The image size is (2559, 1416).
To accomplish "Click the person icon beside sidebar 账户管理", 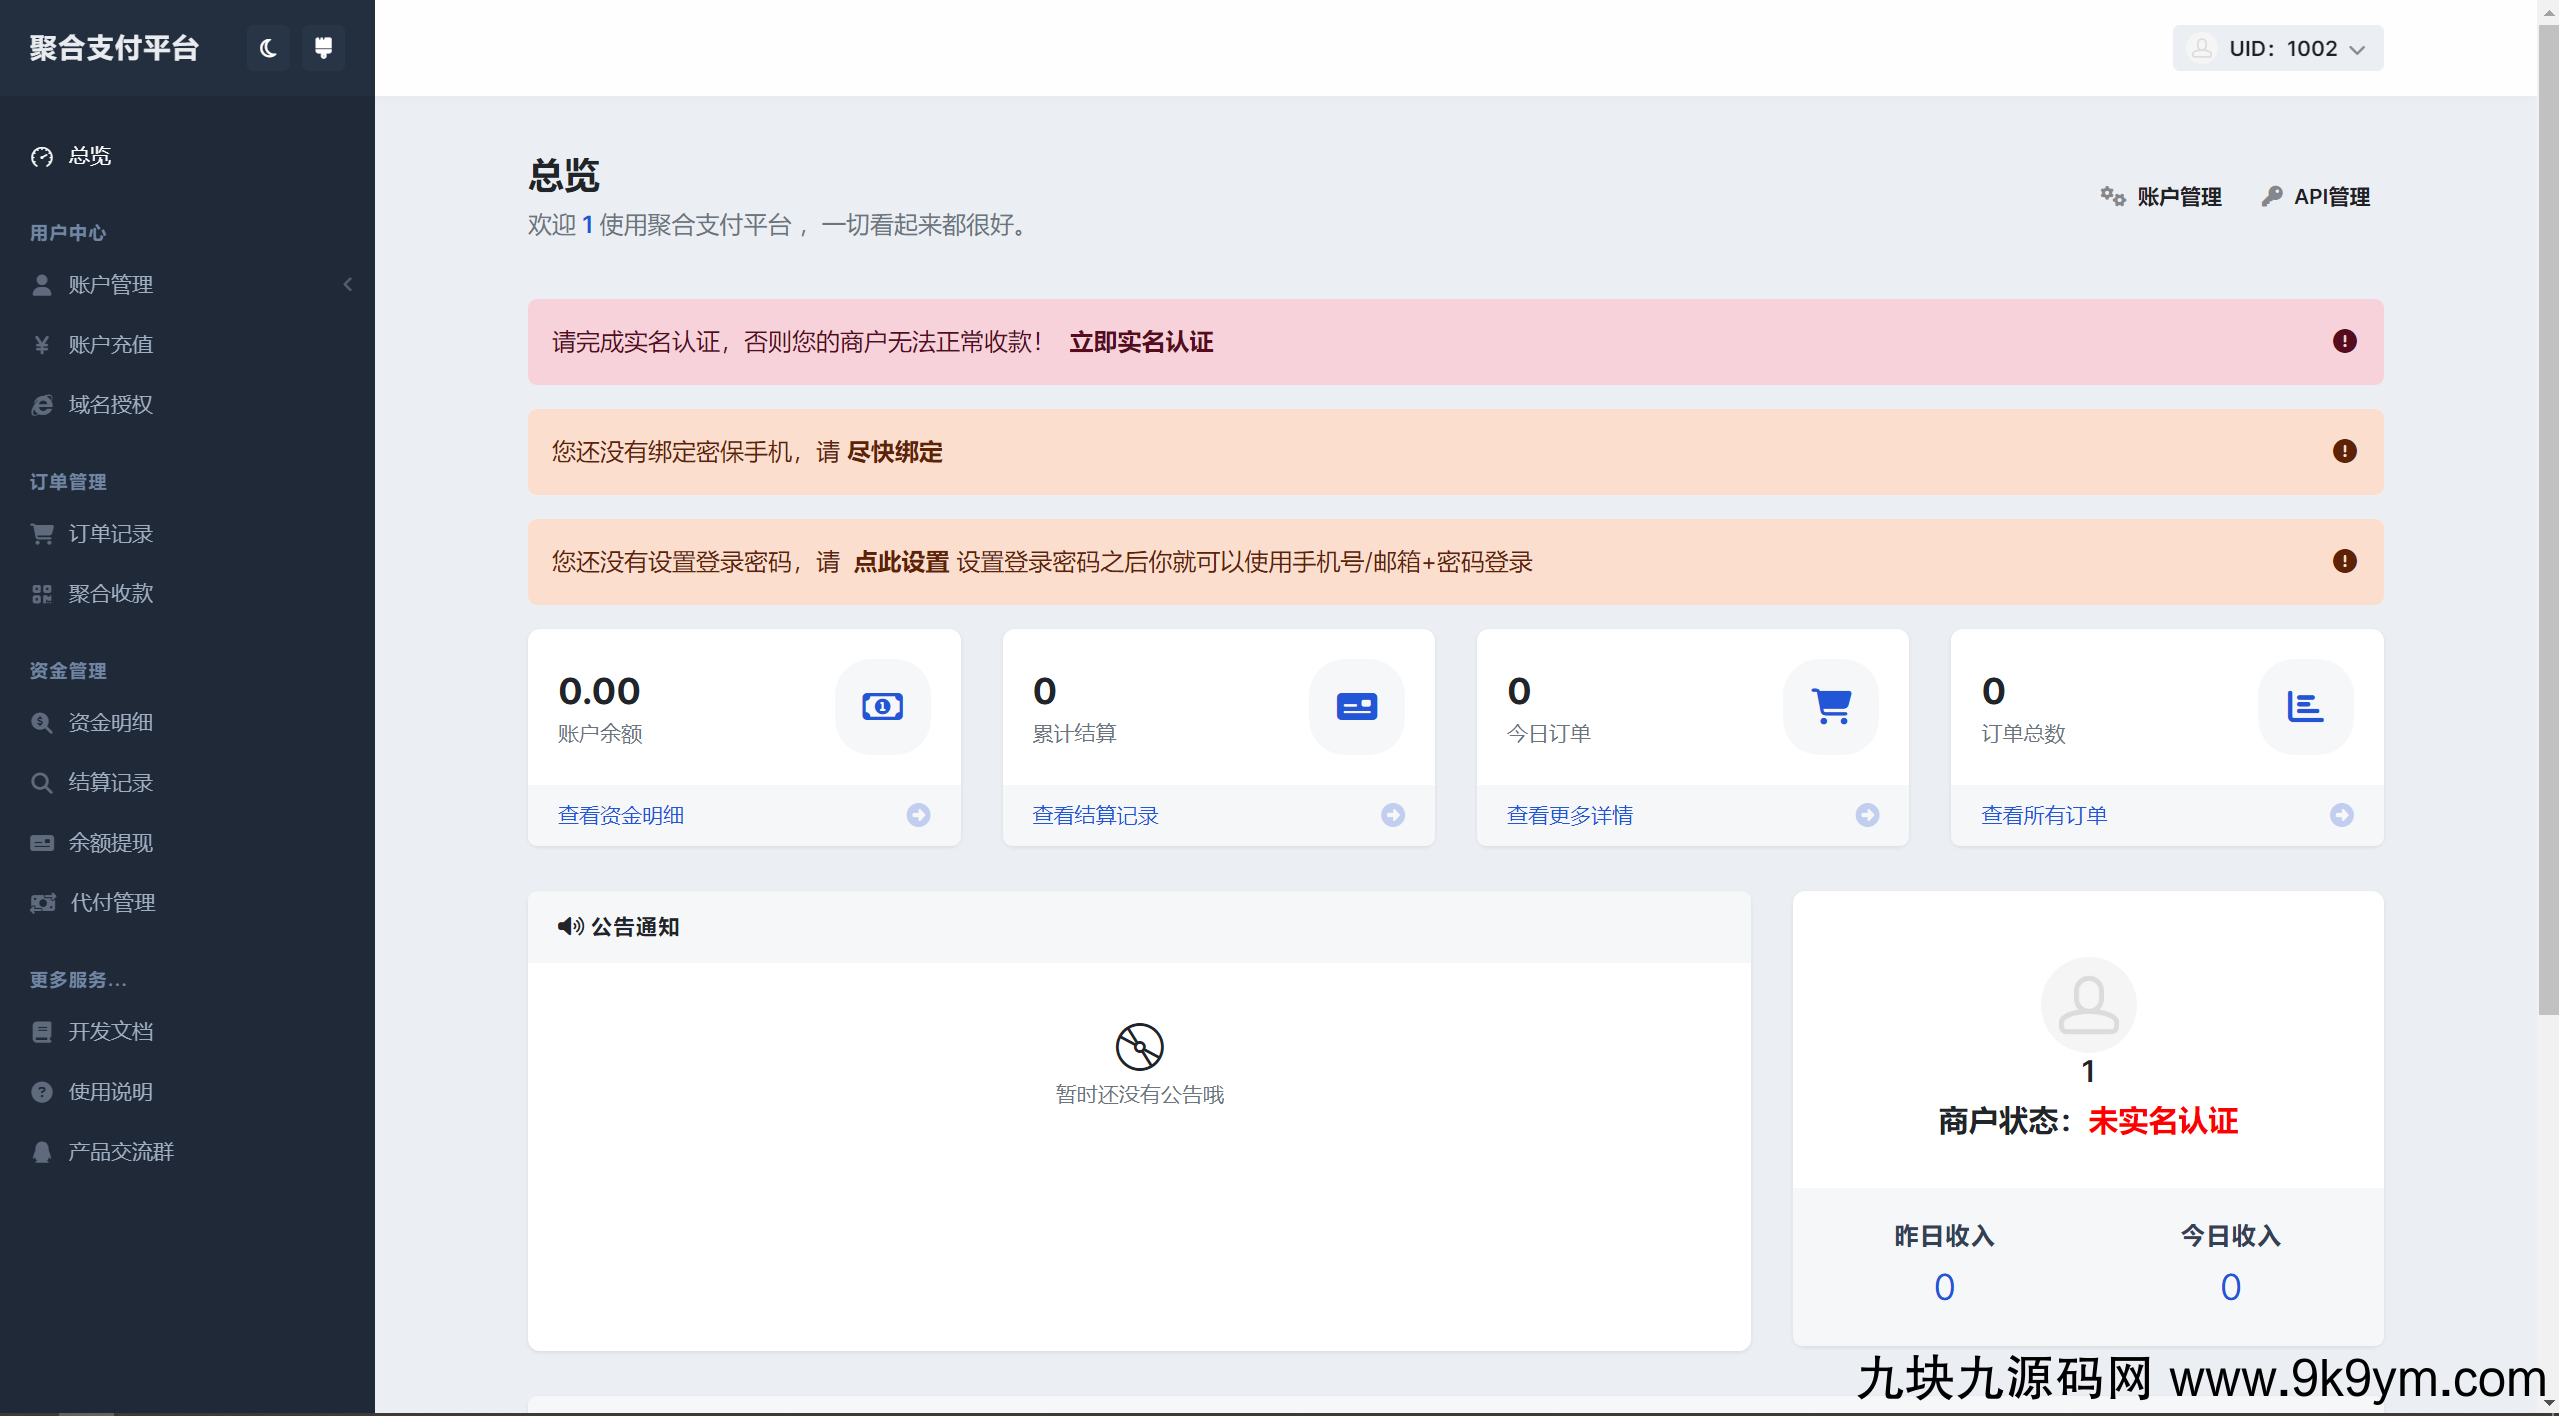I will (x=42, y=285).
